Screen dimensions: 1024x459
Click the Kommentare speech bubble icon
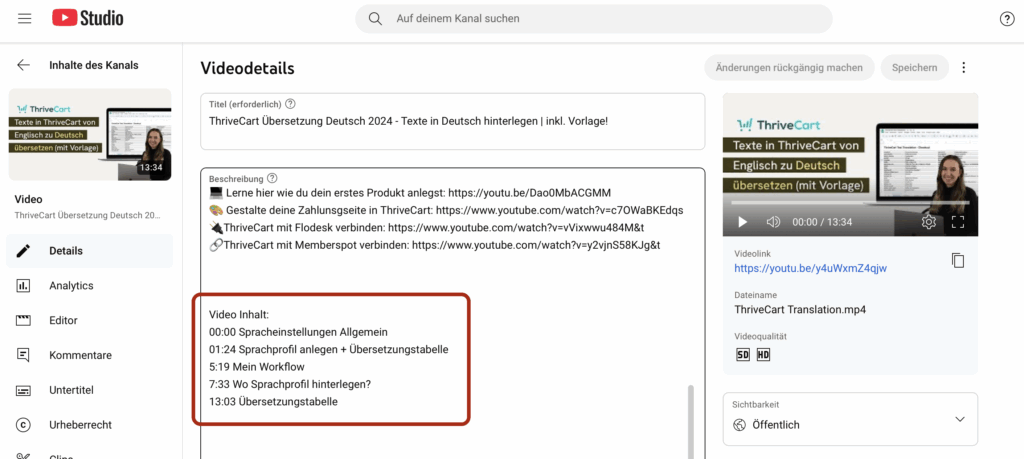[x=23, y=355]
